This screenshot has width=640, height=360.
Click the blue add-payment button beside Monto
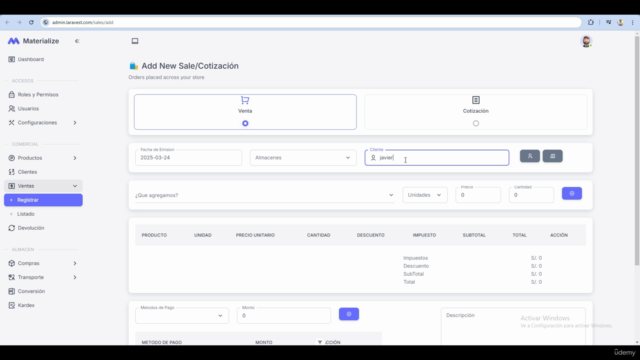tap(349, 314)
